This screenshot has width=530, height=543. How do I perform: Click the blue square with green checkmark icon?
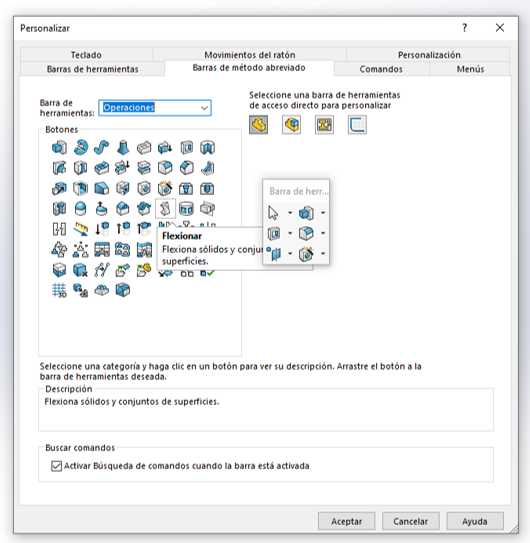click(207, 274)
